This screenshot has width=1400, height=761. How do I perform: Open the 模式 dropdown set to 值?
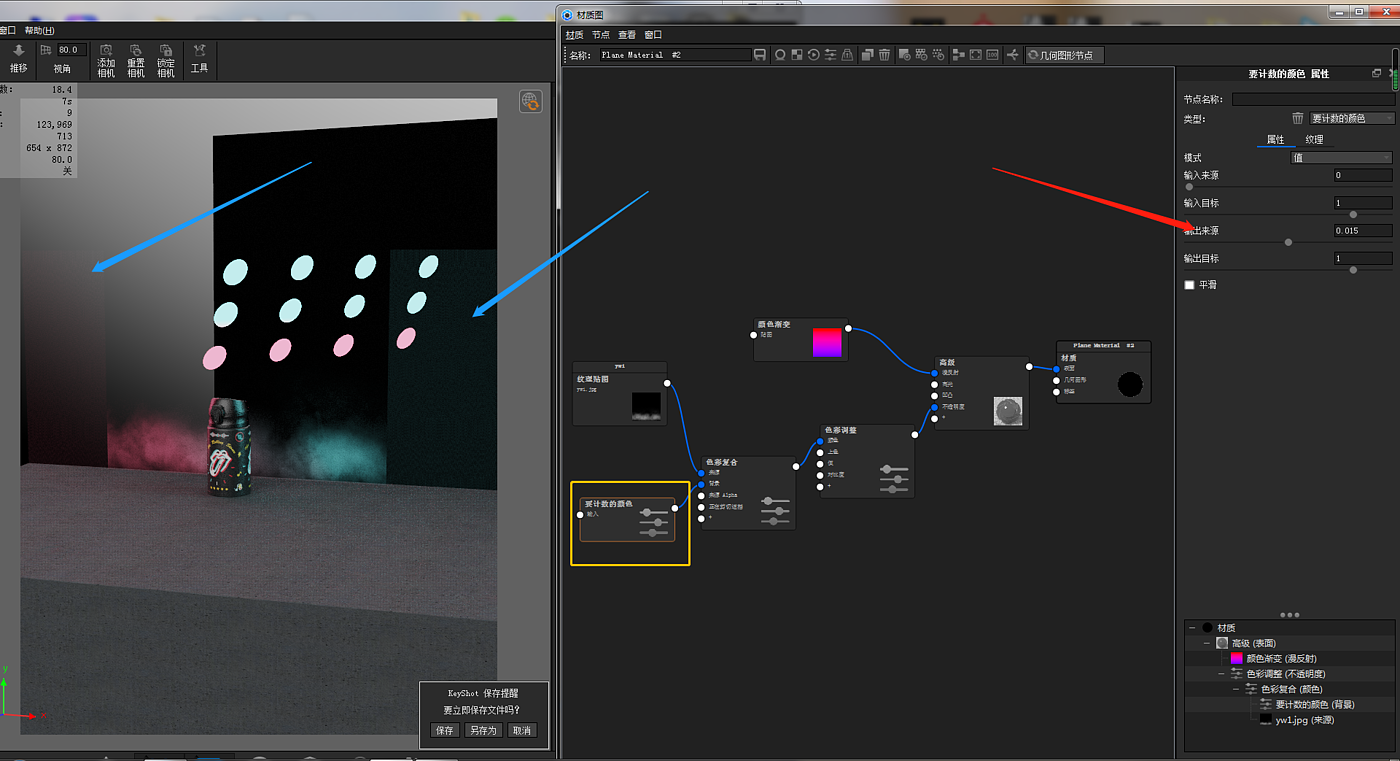1341,158
